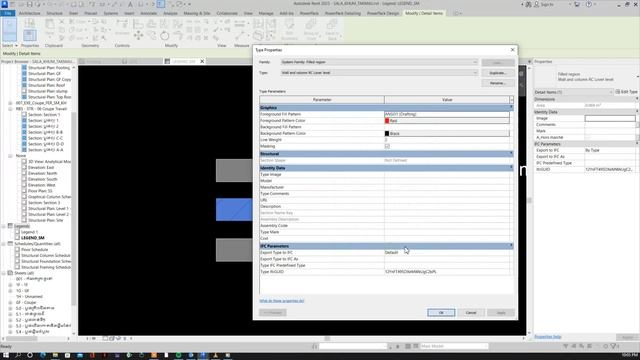Open the Select dropdown under Modify
The image size is (640, 360).
10,45
